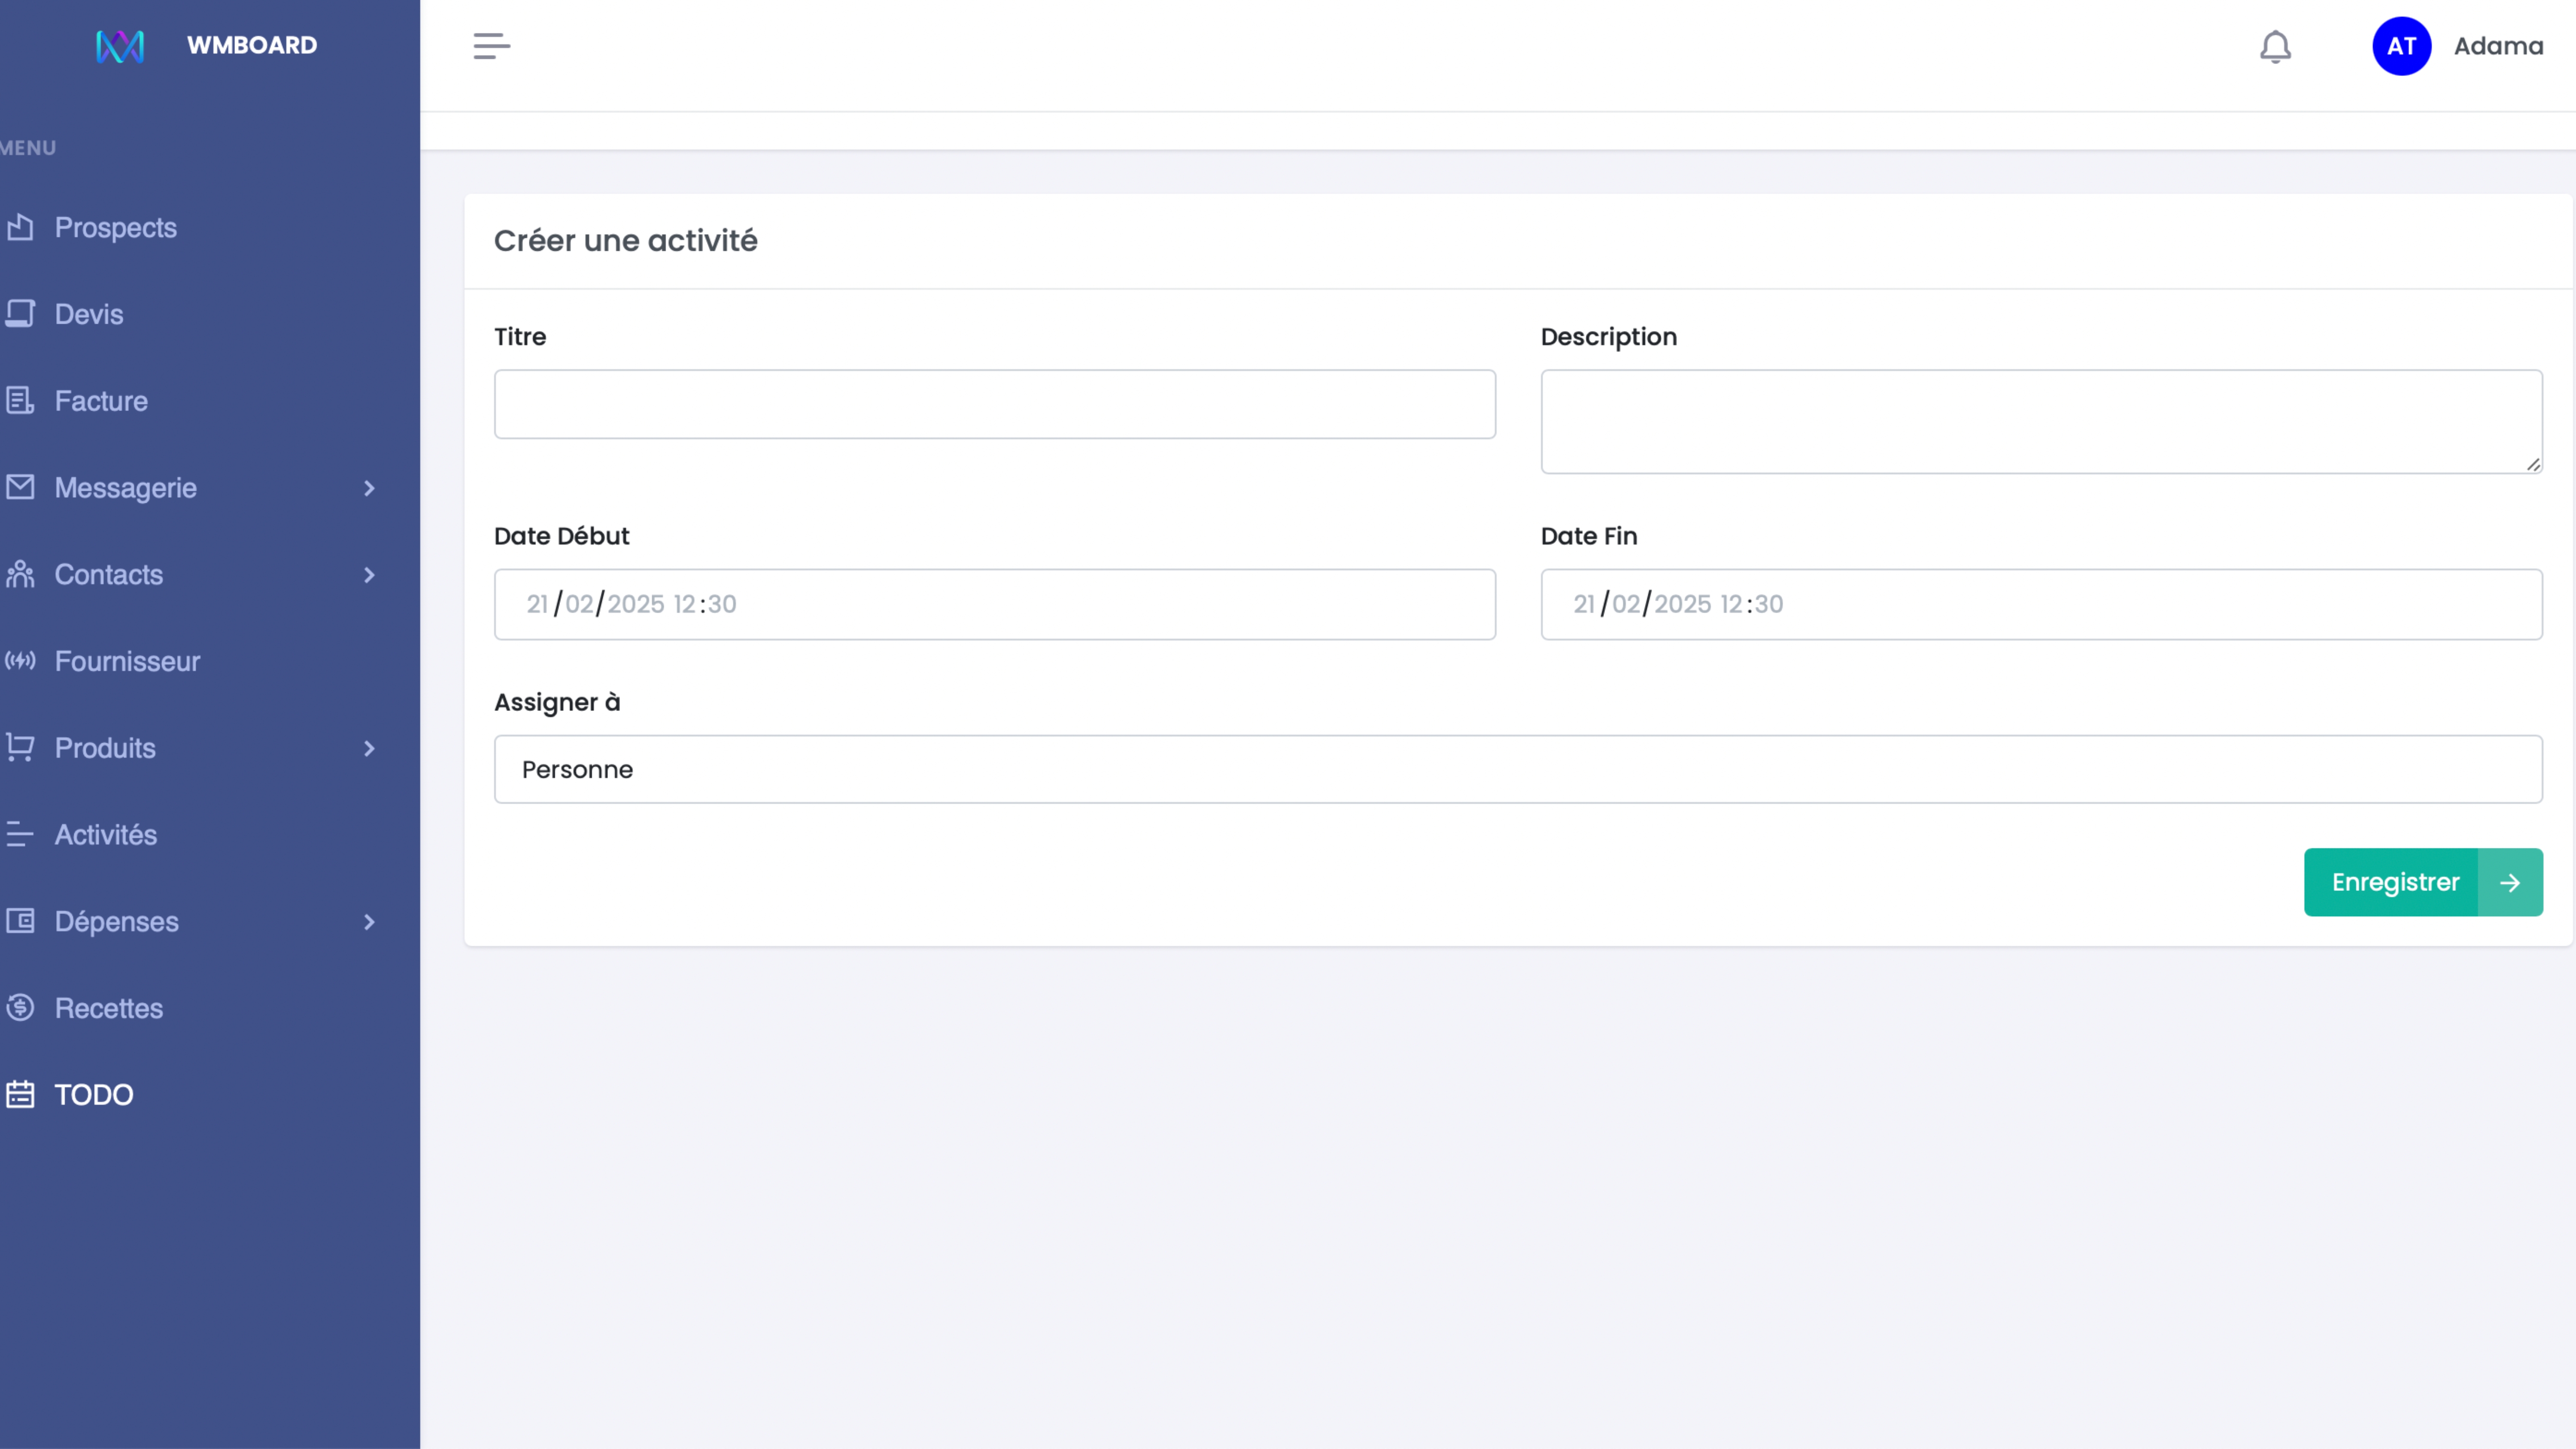Click the Prospects sidebar icon
This screenshot has width=2576, height=1449.
(20, 228)
